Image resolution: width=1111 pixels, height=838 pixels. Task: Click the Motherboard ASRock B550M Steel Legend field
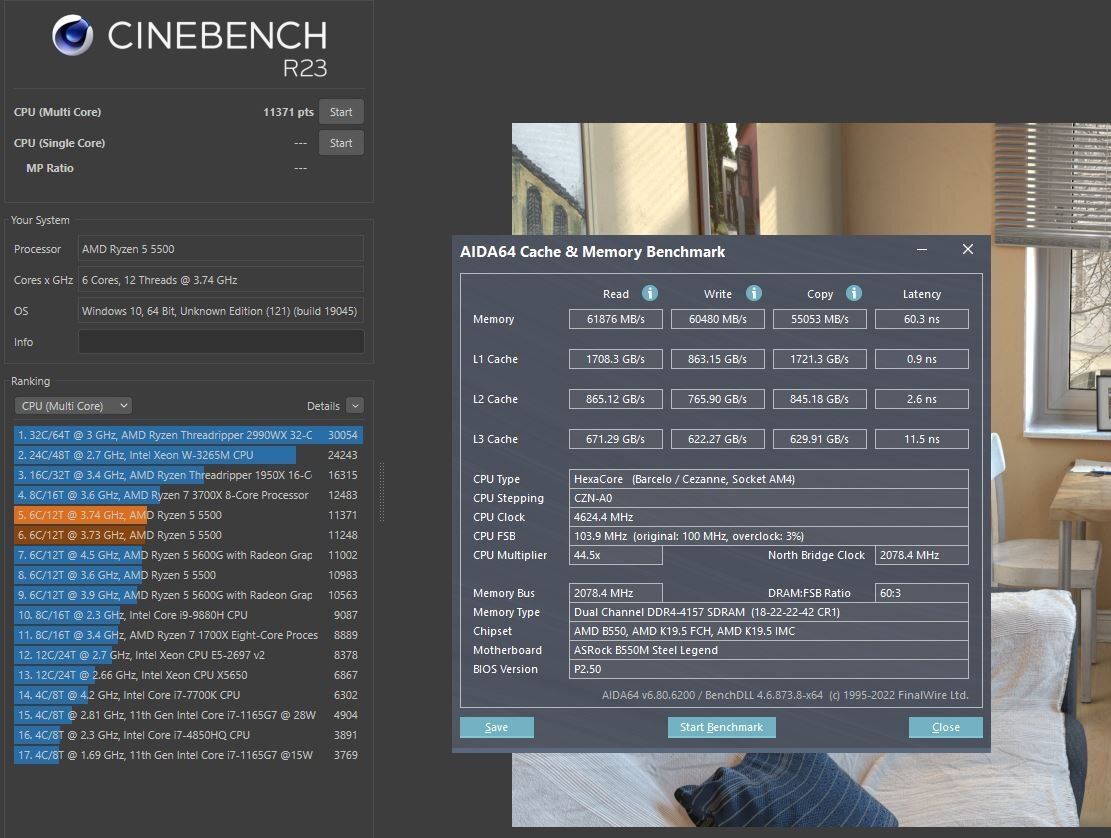769,650
